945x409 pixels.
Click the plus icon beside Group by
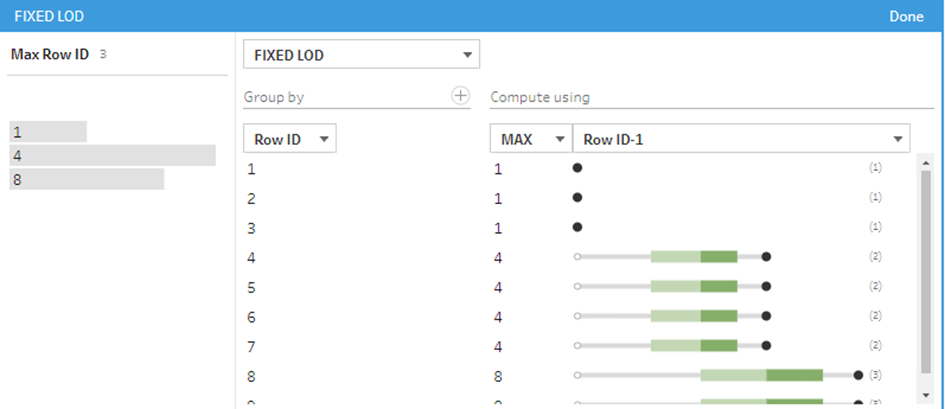[460, 96]
